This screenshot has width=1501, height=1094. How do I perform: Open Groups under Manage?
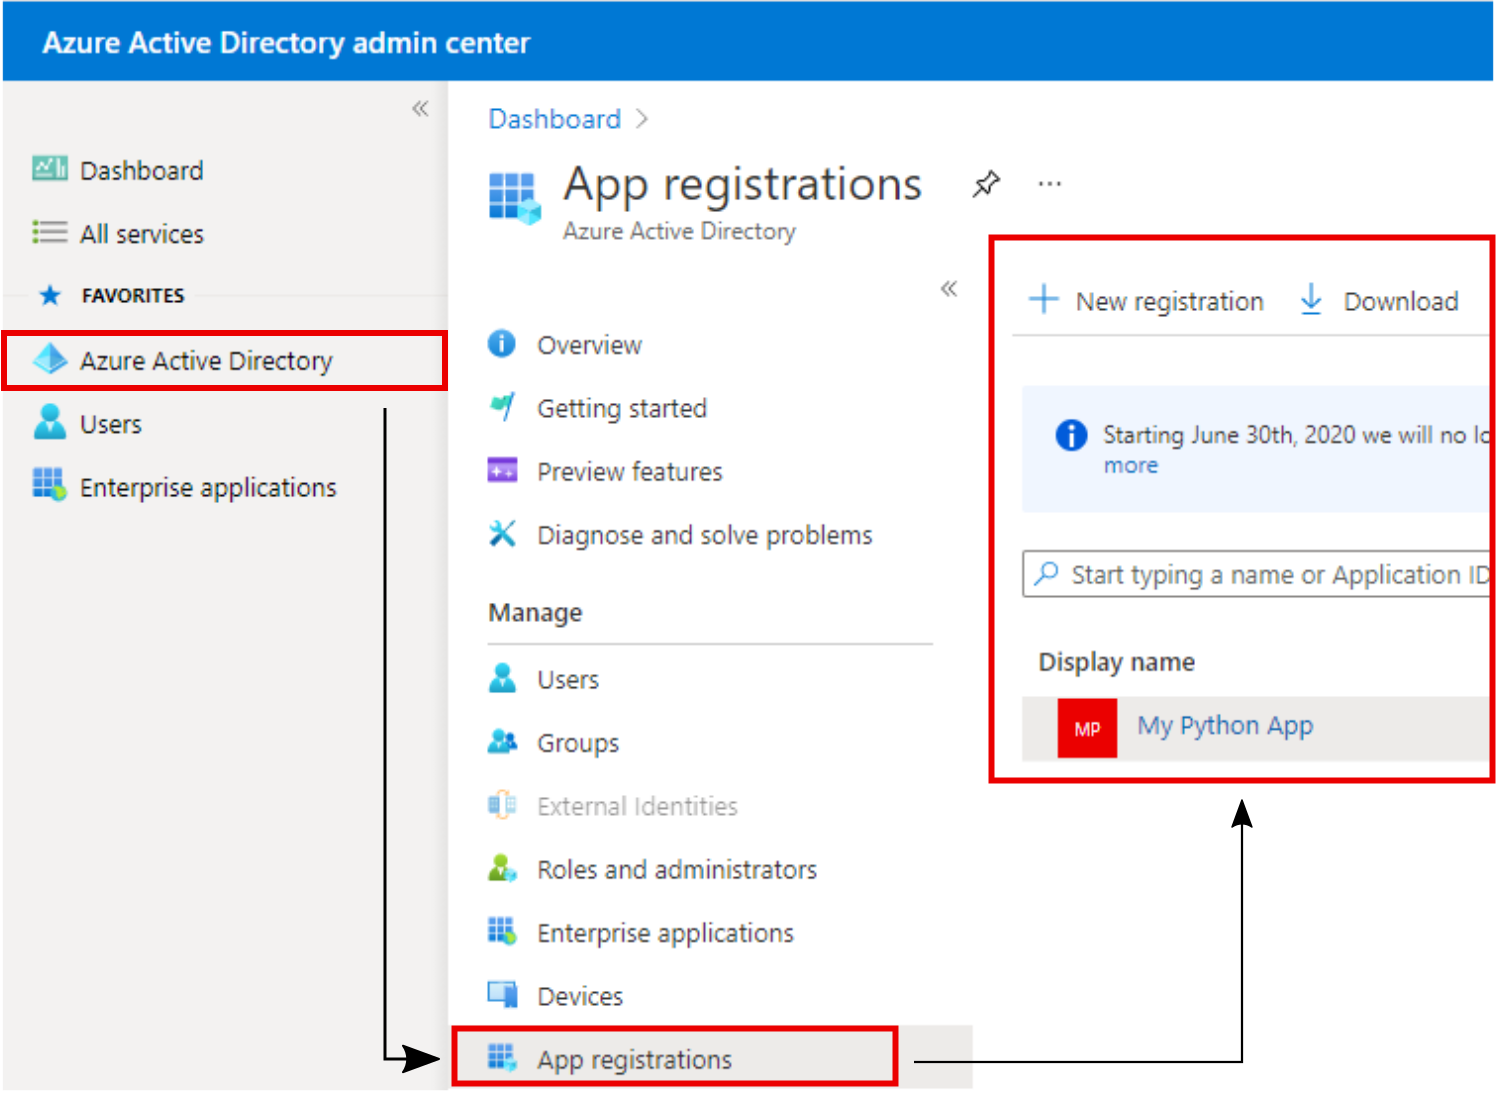(577, 743)
